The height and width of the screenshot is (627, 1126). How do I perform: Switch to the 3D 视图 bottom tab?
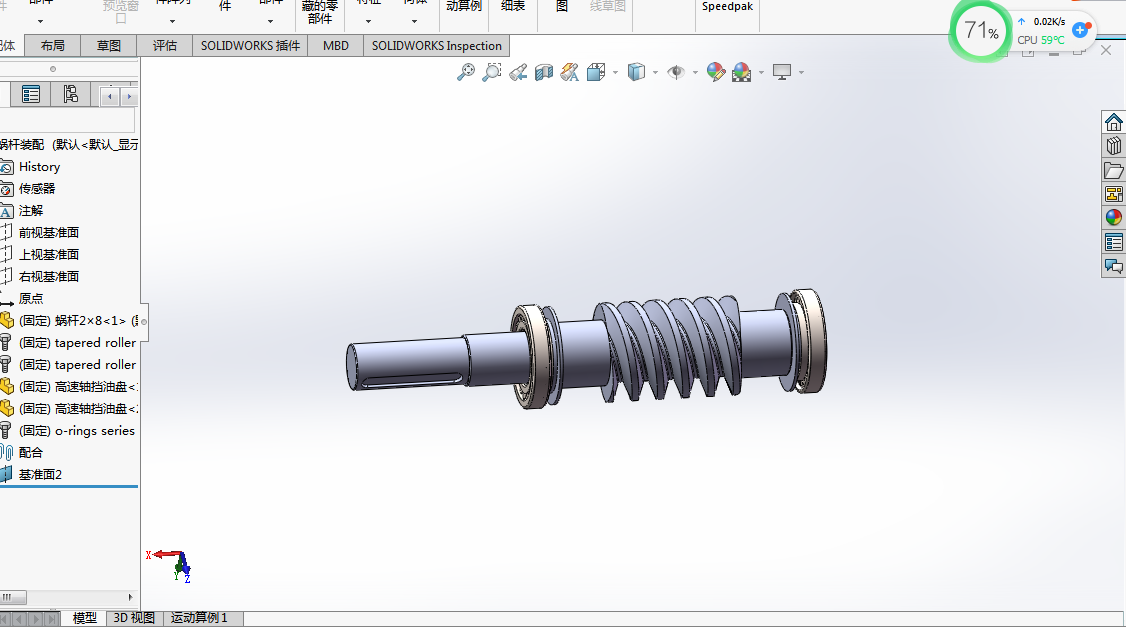pyautogui.click(x=134, y=618)
